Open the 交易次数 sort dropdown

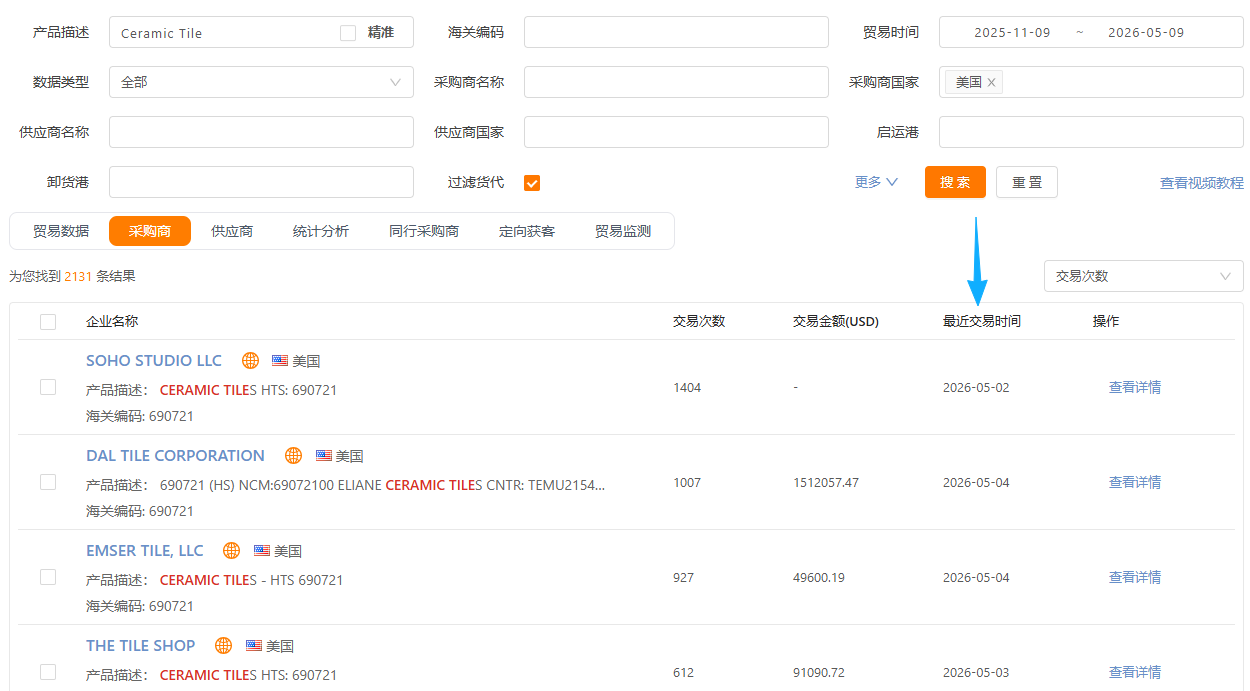coord(1143,276)
